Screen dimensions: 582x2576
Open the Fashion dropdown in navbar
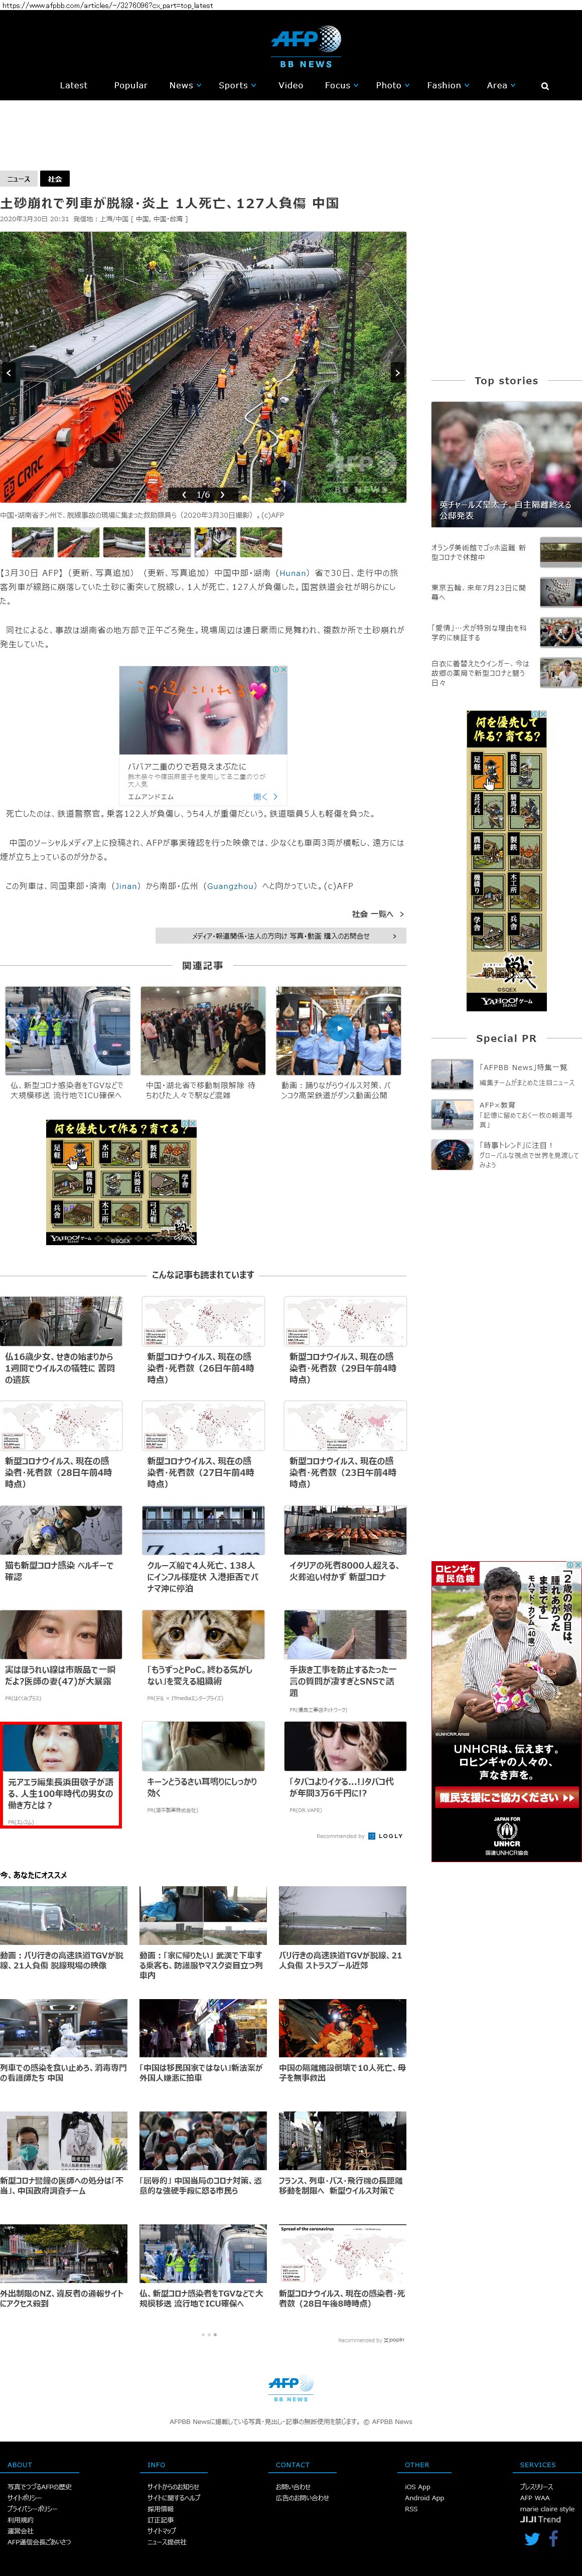coord(447,86)
